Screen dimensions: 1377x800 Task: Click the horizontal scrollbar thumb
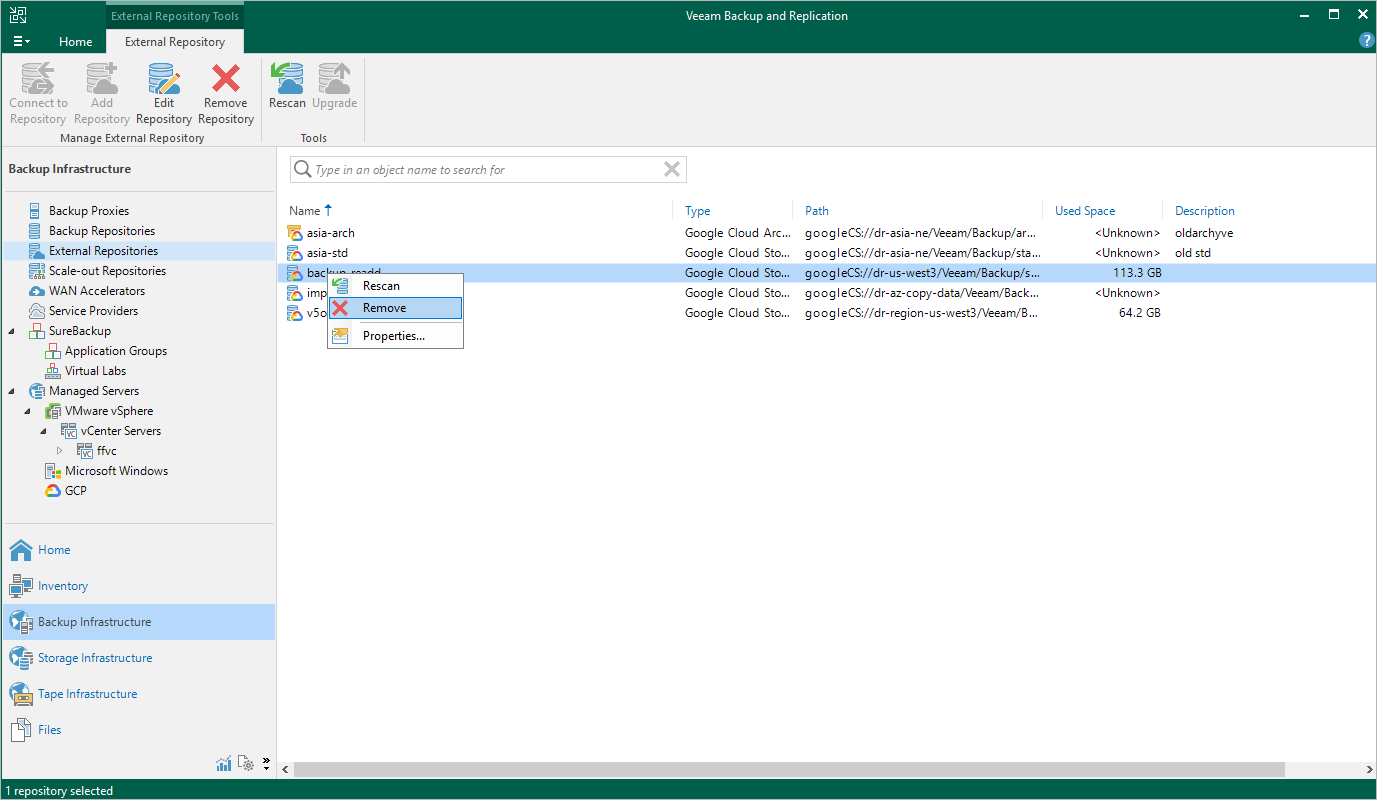[x=789, y=769]
